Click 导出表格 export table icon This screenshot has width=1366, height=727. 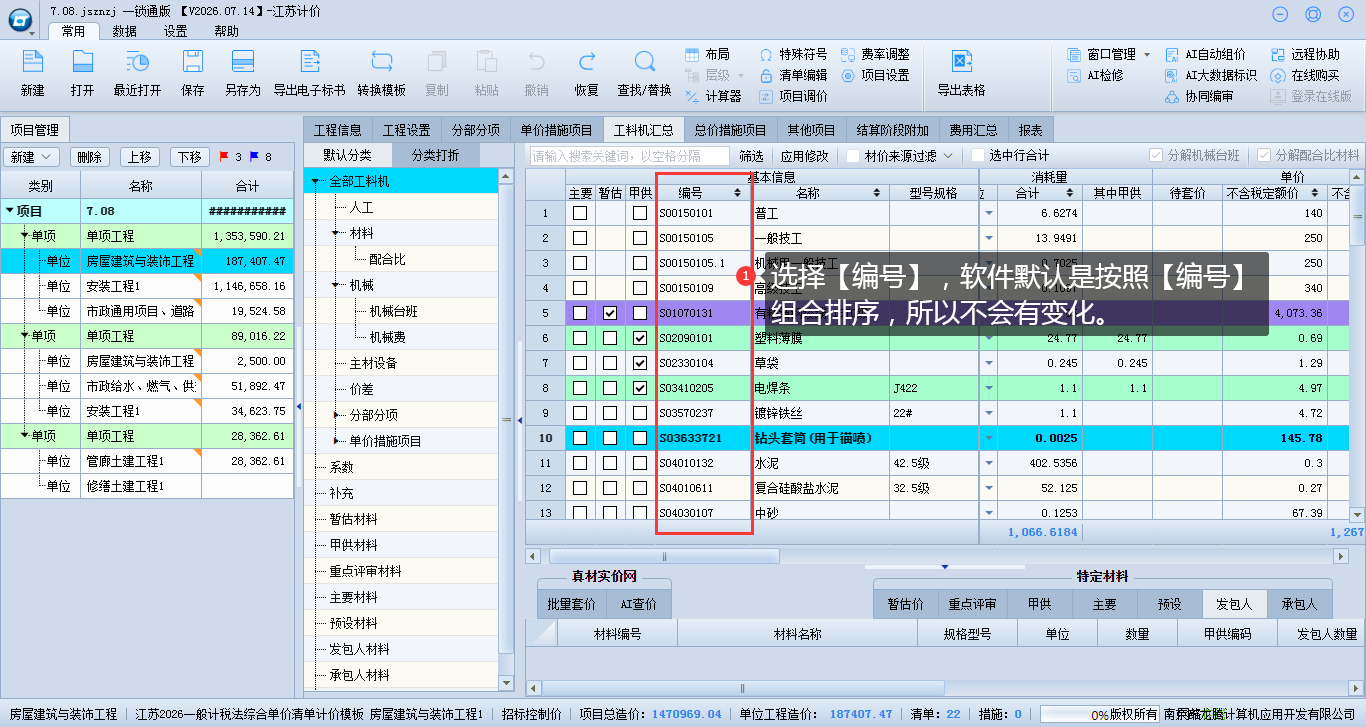click(x=961, y=72)
